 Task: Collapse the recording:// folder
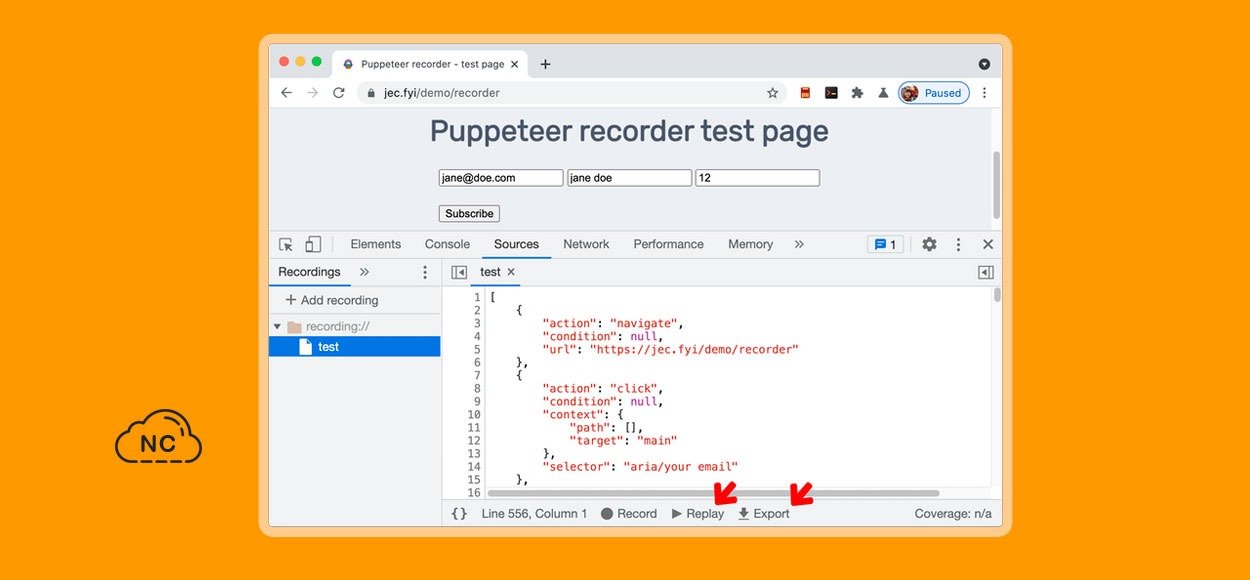click(277, 327)
